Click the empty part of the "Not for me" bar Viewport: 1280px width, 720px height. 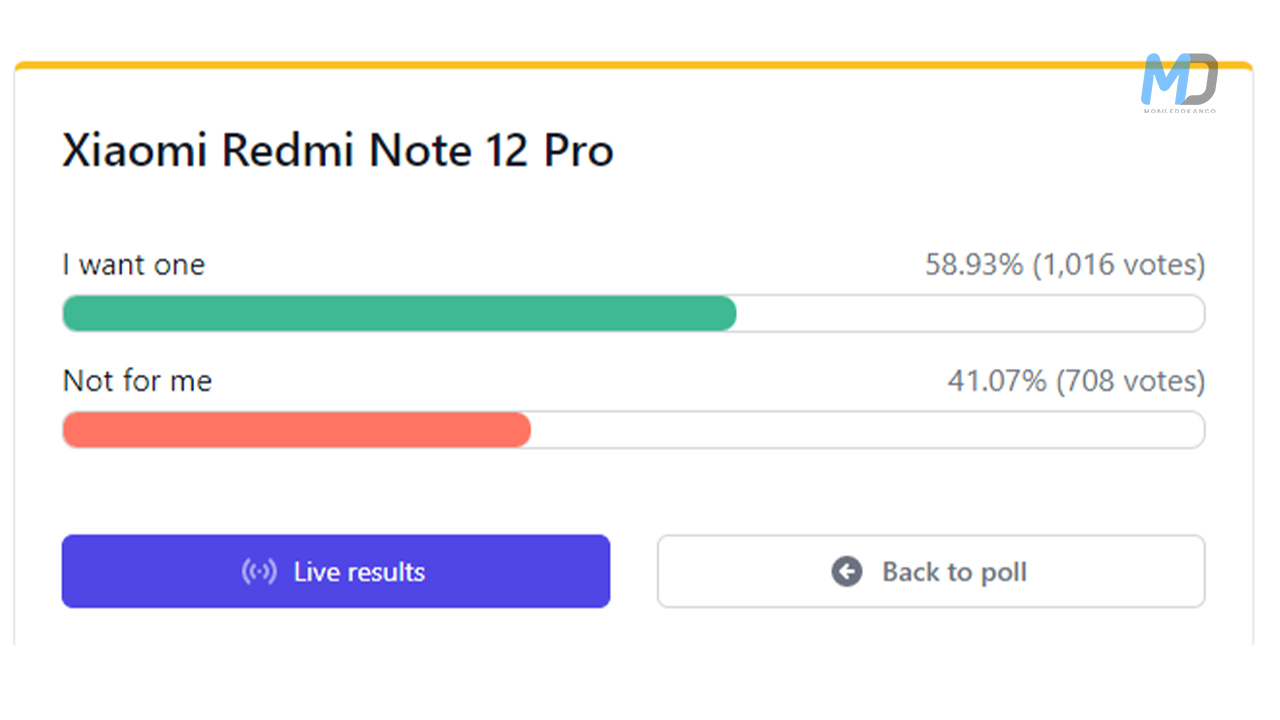click(x=866, y=430)
